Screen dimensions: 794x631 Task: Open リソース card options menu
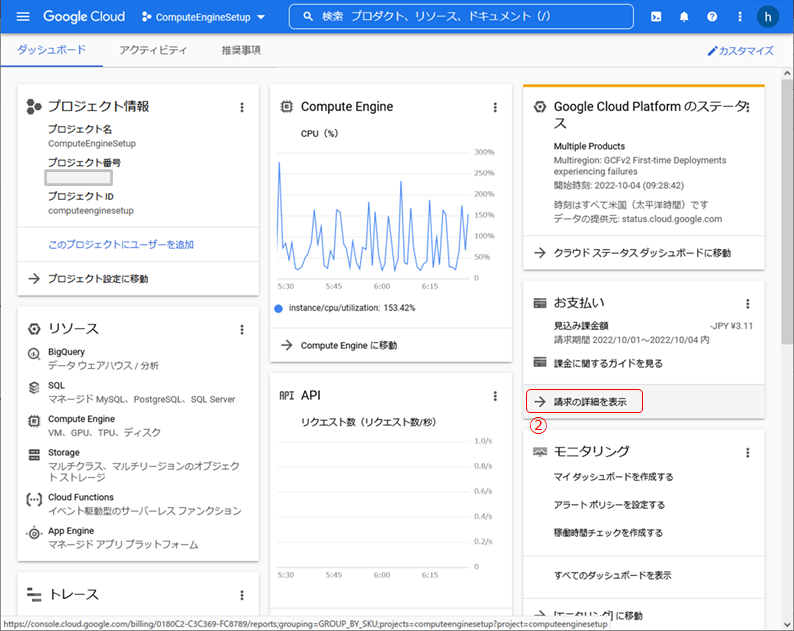point(241,329)
